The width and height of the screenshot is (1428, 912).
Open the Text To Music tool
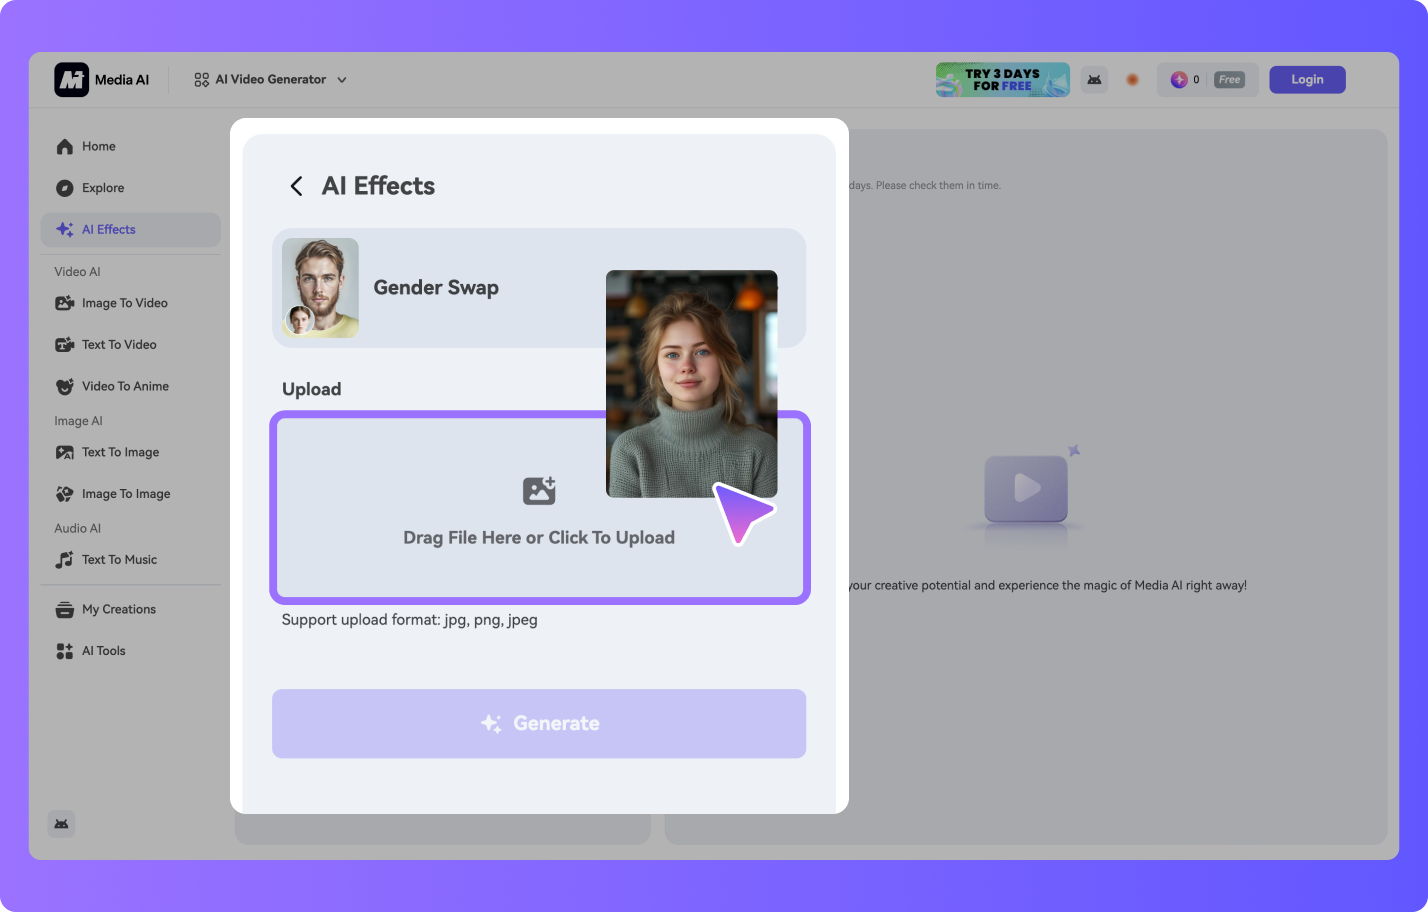coord(119,560)
